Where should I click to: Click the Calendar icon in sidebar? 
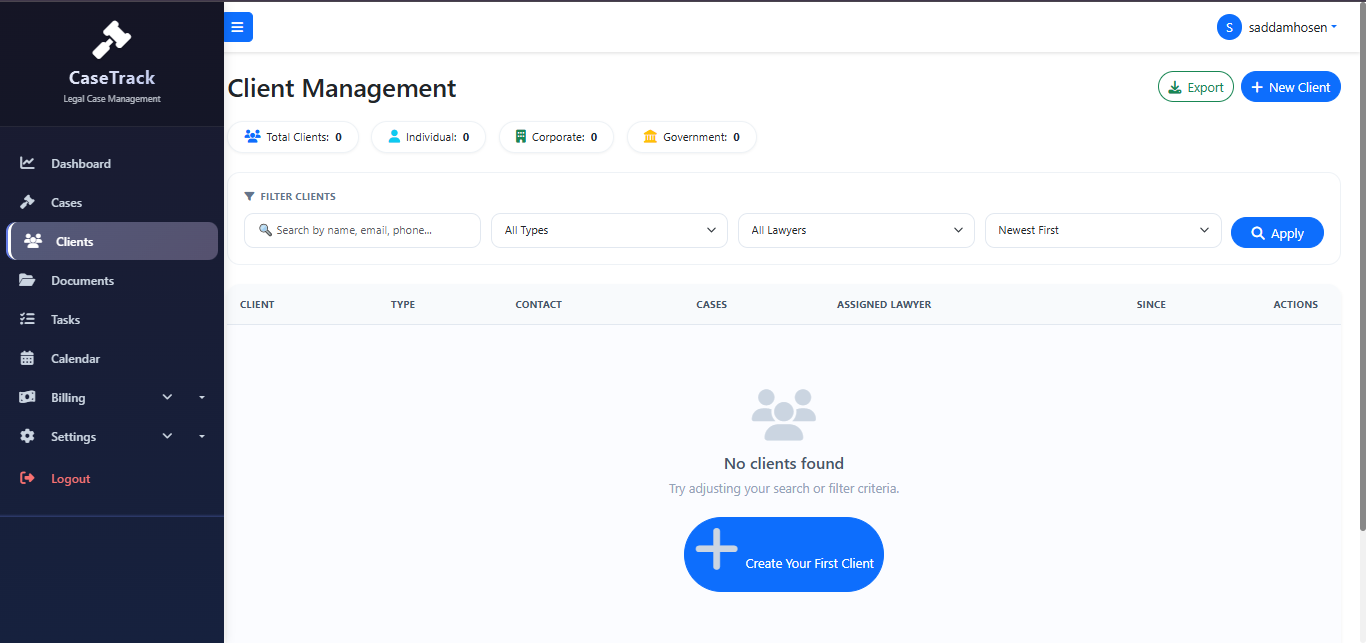coord(28,359)
